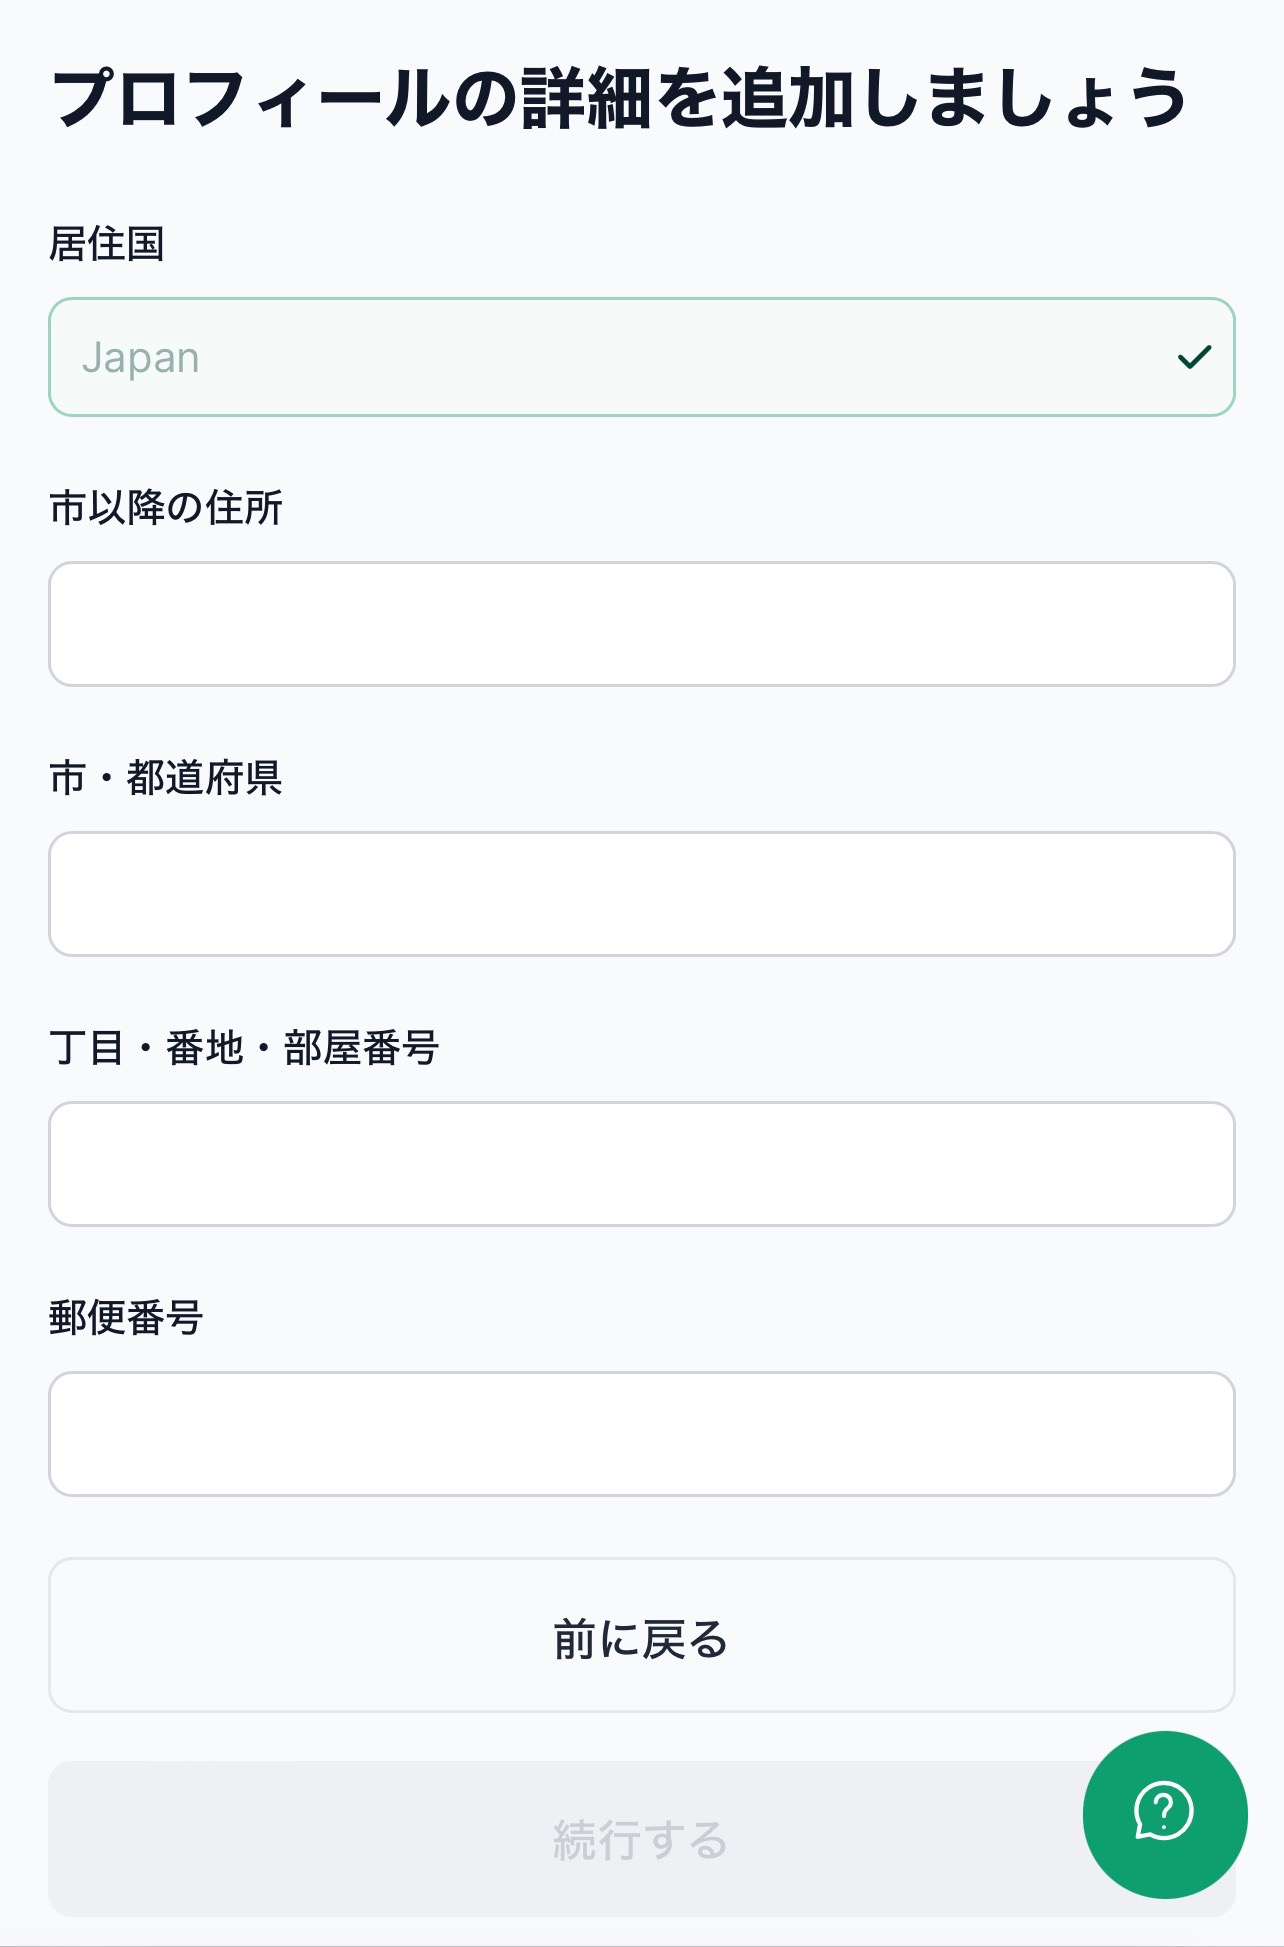This screenshot has width=1284, height=1947.
Task: Click the 市・都道府県 label text
Action: click(166, 778)
